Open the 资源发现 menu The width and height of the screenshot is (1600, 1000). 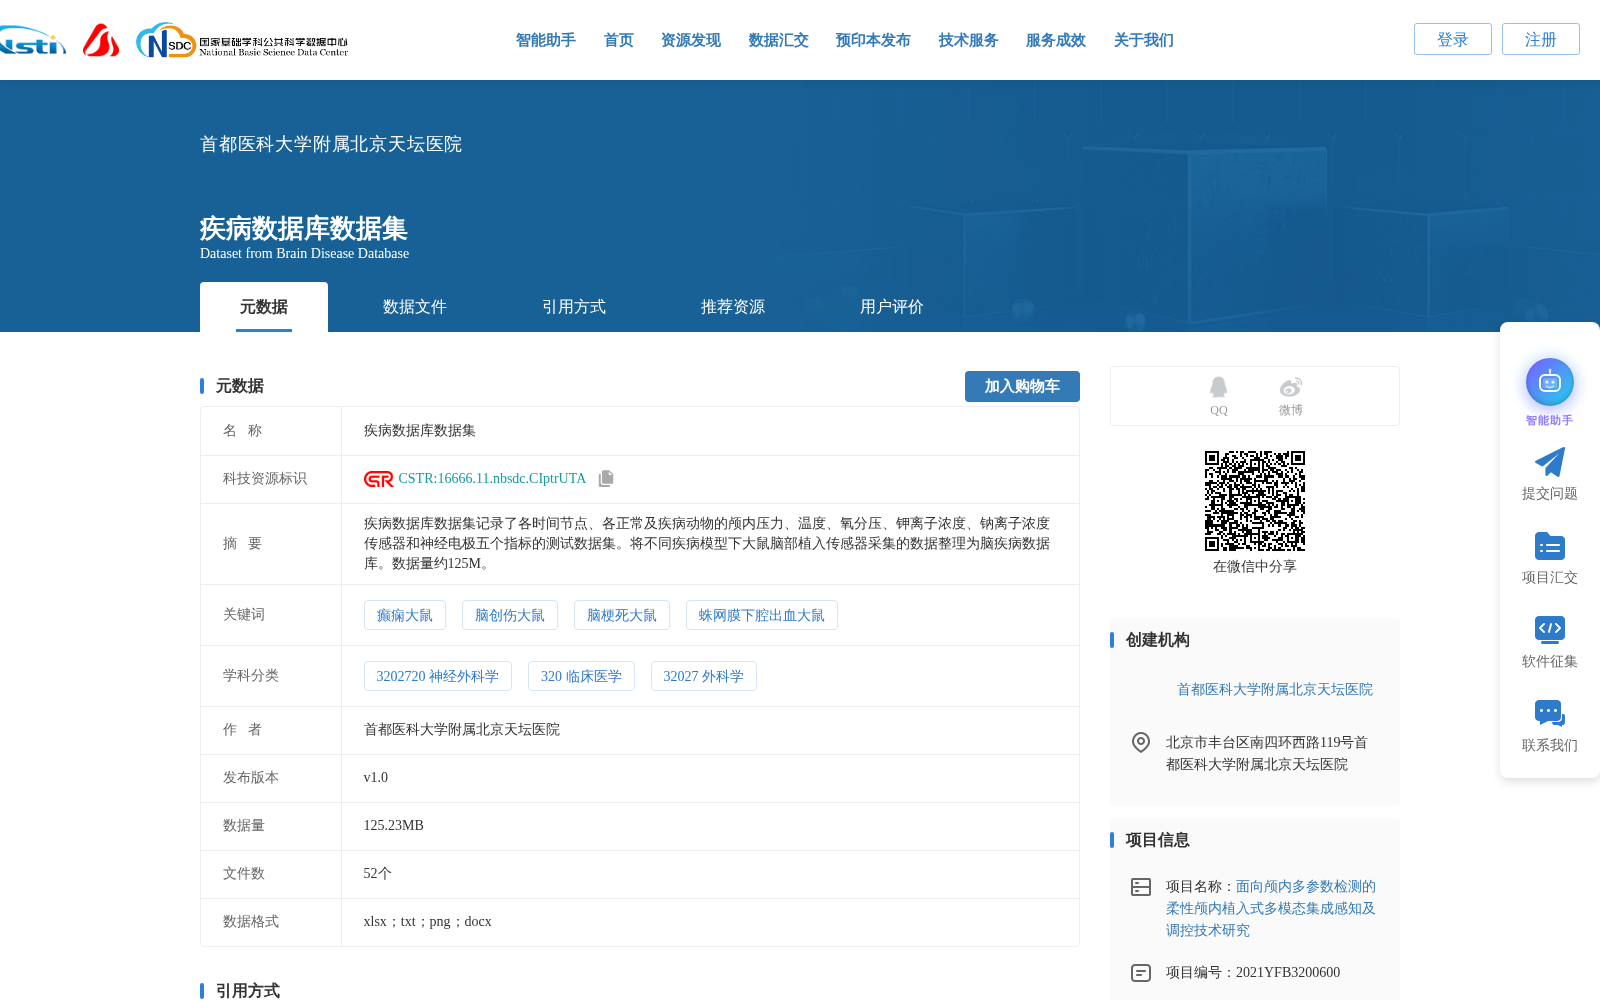690,40
